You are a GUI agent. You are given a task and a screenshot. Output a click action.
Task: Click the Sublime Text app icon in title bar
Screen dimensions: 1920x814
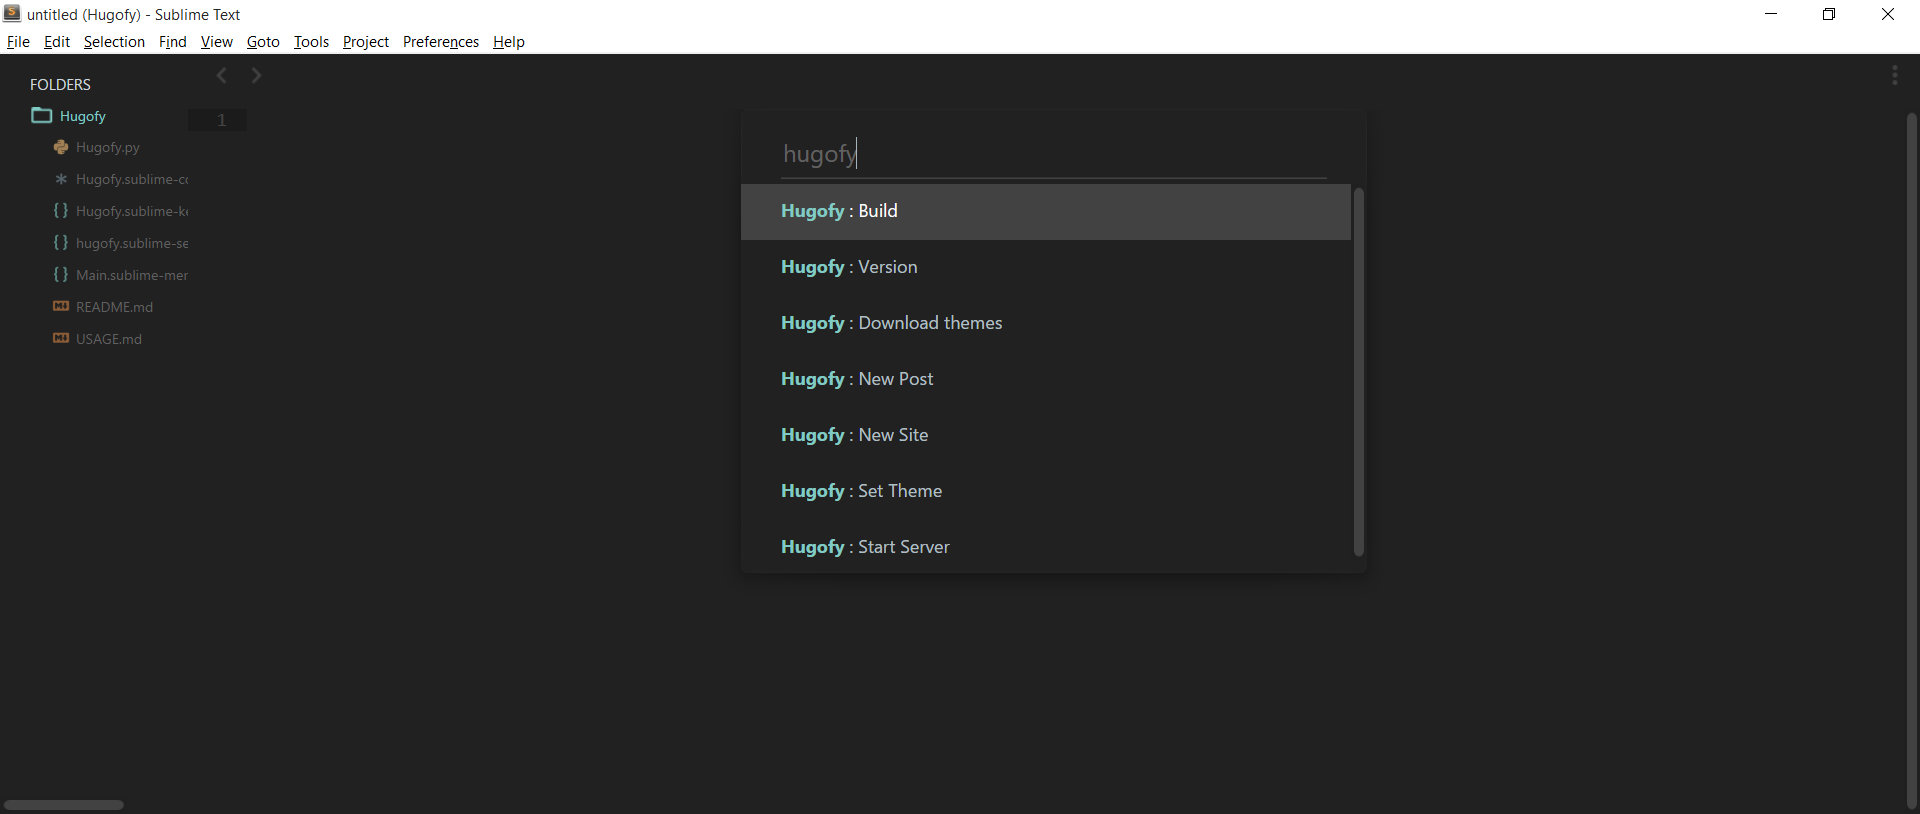[x=12, y=14]
